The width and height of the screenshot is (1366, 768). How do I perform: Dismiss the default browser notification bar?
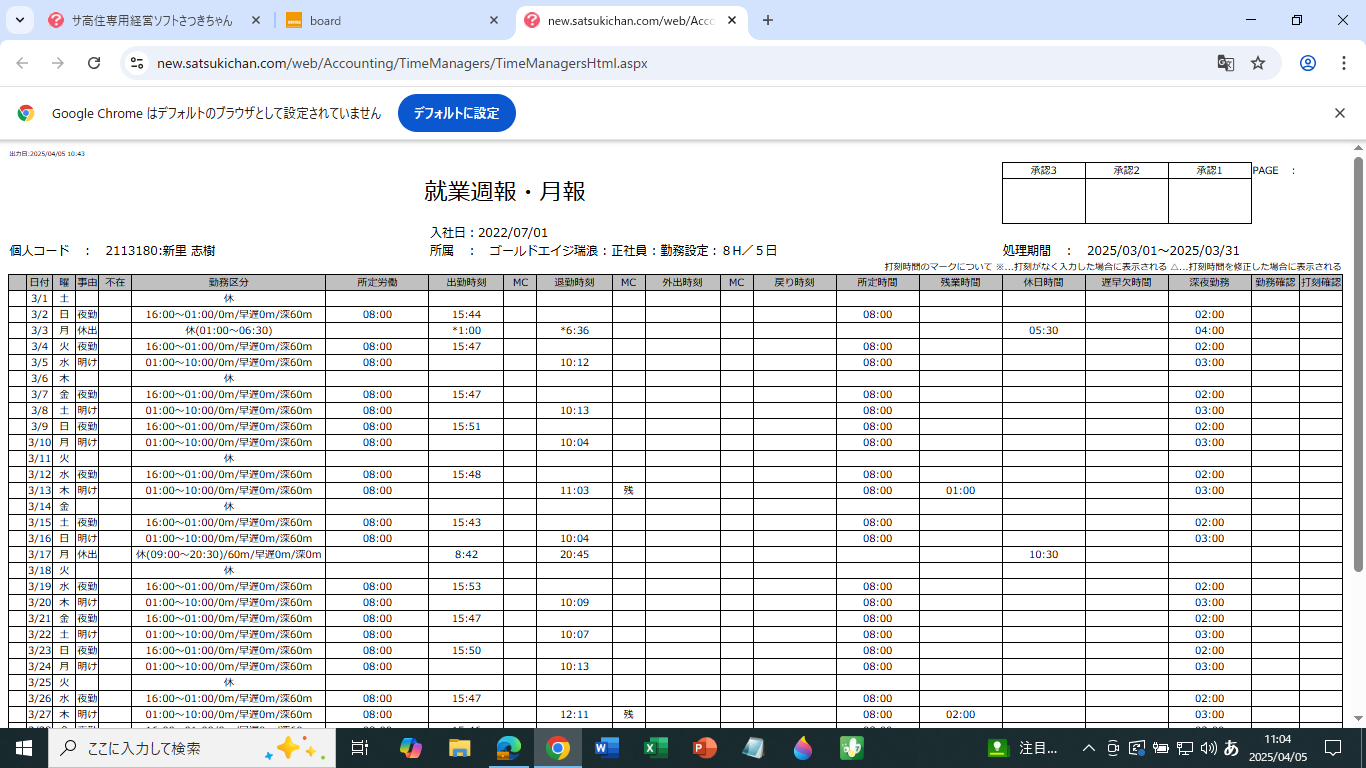point(1340,113)
